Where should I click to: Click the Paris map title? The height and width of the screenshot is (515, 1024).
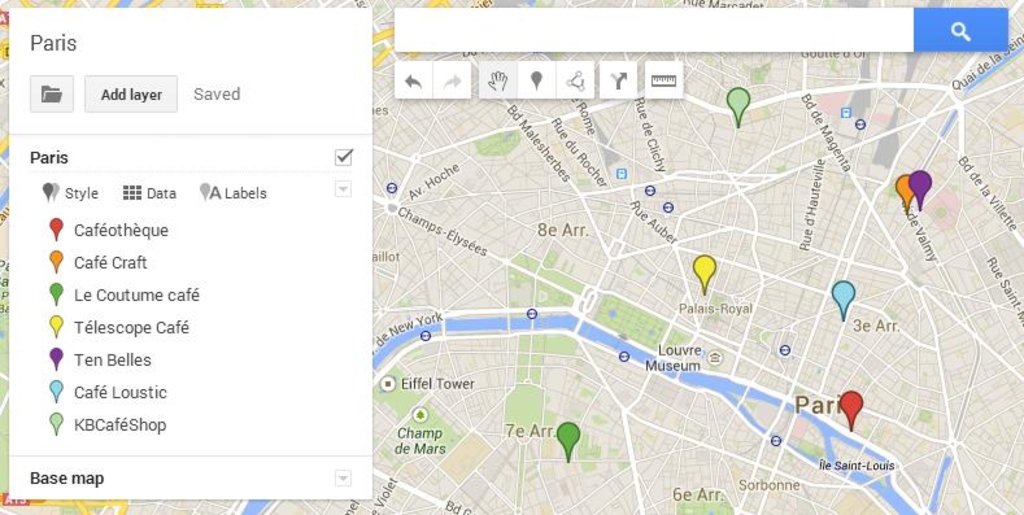(54, 43)
